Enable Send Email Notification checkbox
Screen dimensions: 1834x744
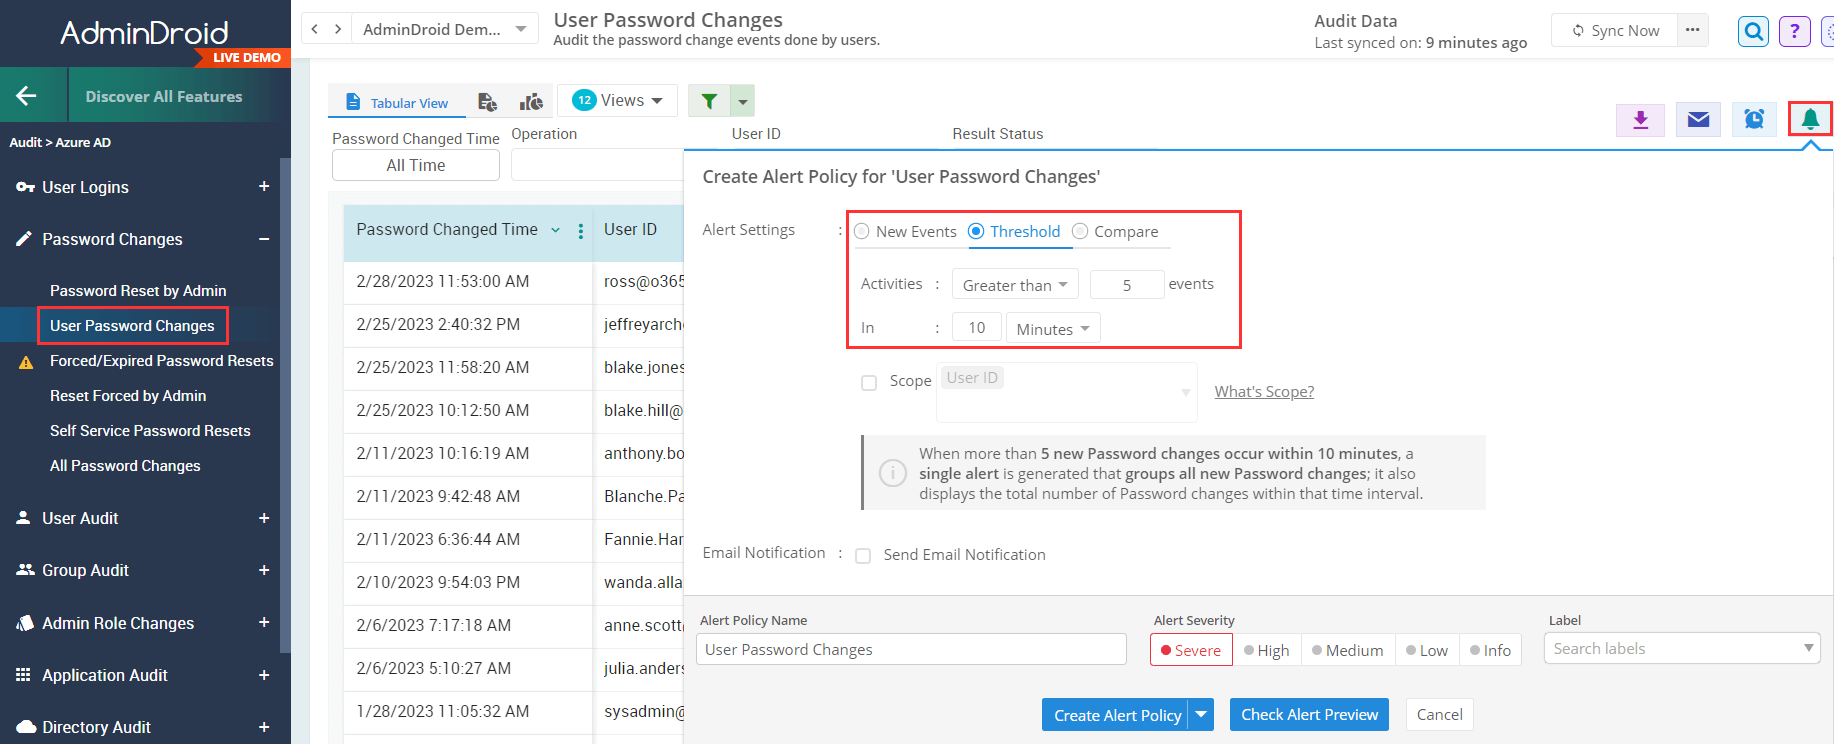click(863, 556)
